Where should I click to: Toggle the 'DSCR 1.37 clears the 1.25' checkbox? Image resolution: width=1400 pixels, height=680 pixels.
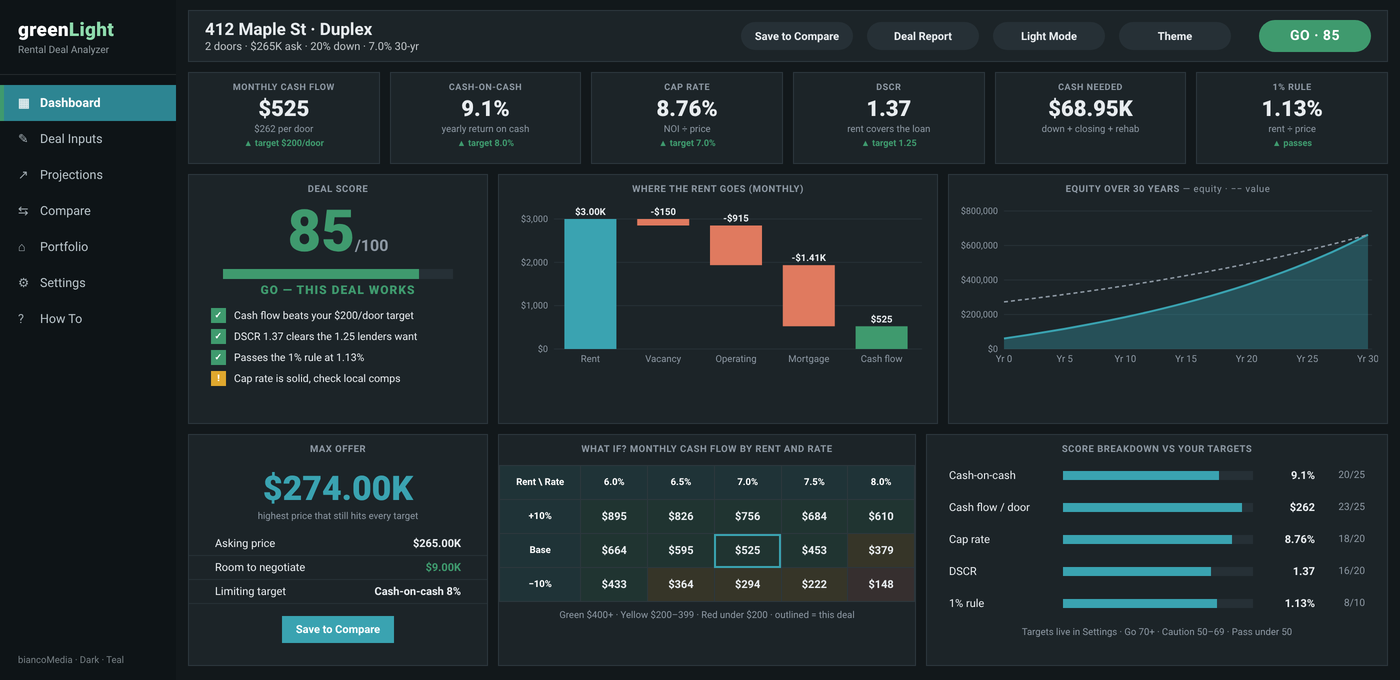point(218,336)
